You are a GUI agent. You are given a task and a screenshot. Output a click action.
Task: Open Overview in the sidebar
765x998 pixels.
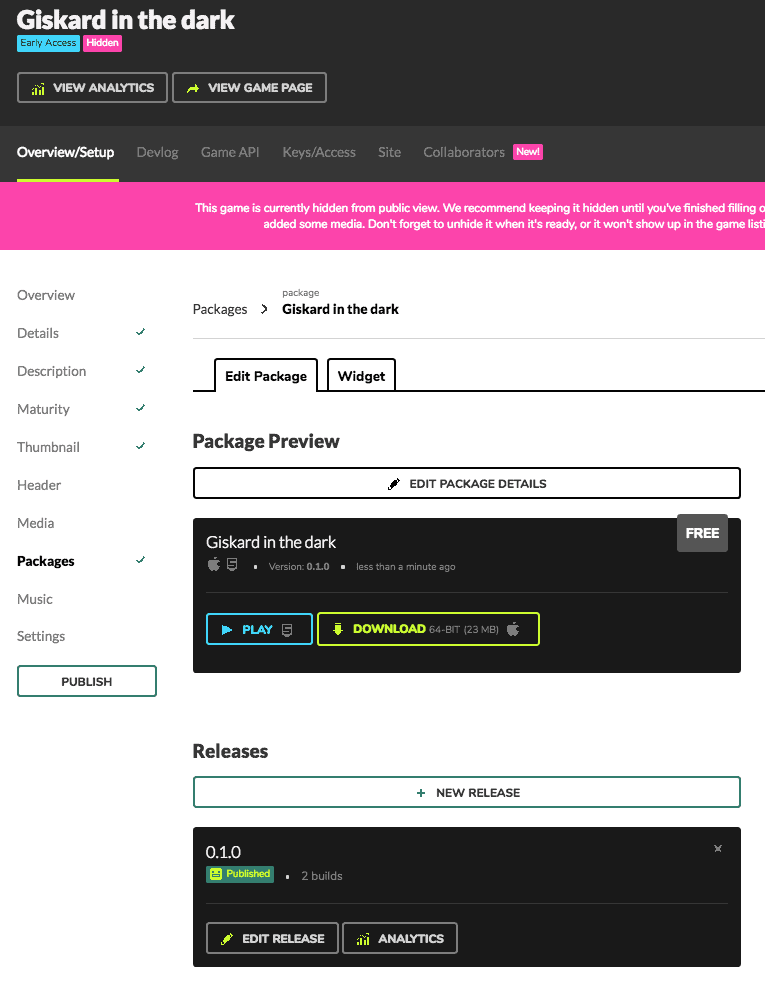coord(46,295)
